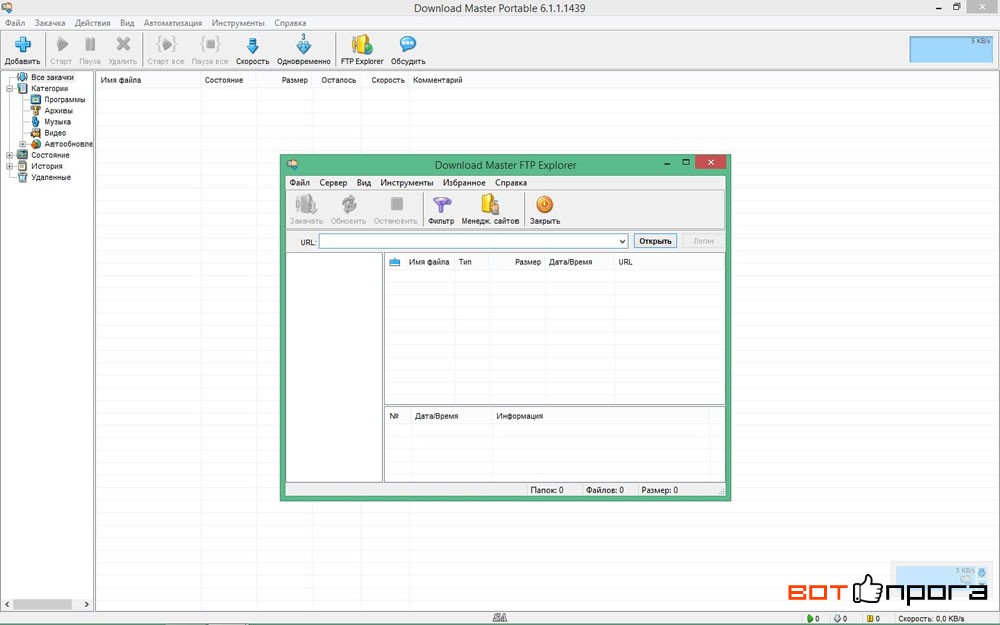Image resolution: width=1000 pixels, height=625 pixels.
Task: Click the Старт play icon in main toolbar
Action: 62,45
